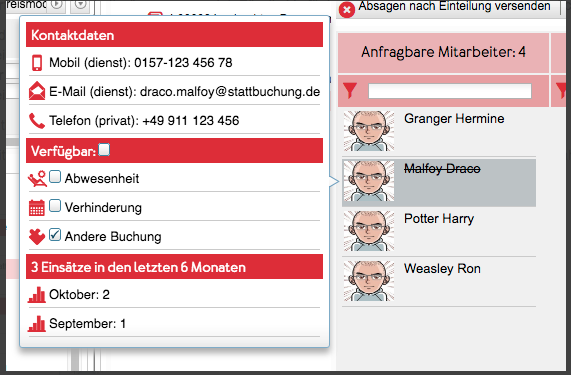Click the email draco.malfoy@stattbuchung.de
Screen dimensions: 571x375
(x=230, y=91)
